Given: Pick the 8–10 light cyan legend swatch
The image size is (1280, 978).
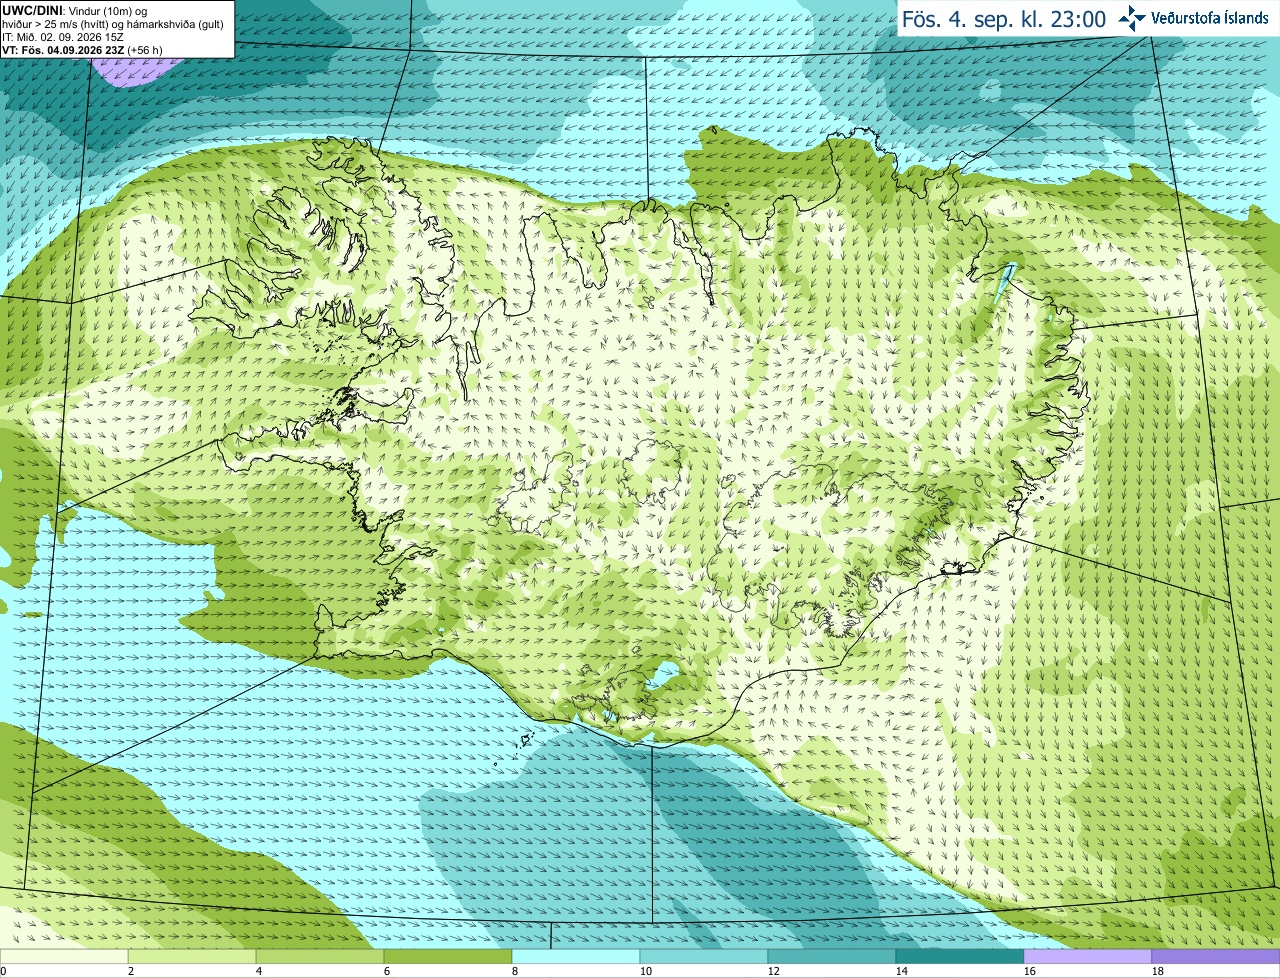Looking at the screenshot, I should point(577,957).
